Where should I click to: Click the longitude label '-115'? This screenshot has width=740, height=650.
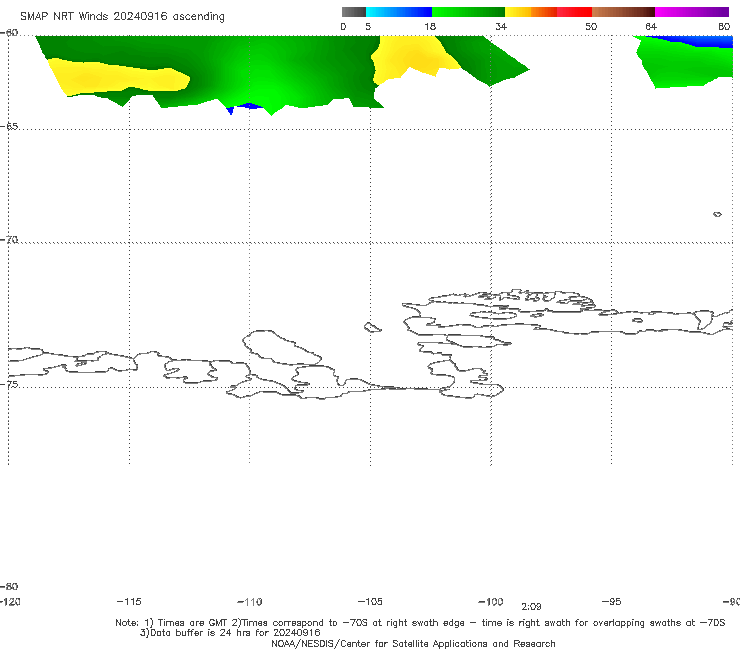129,601
